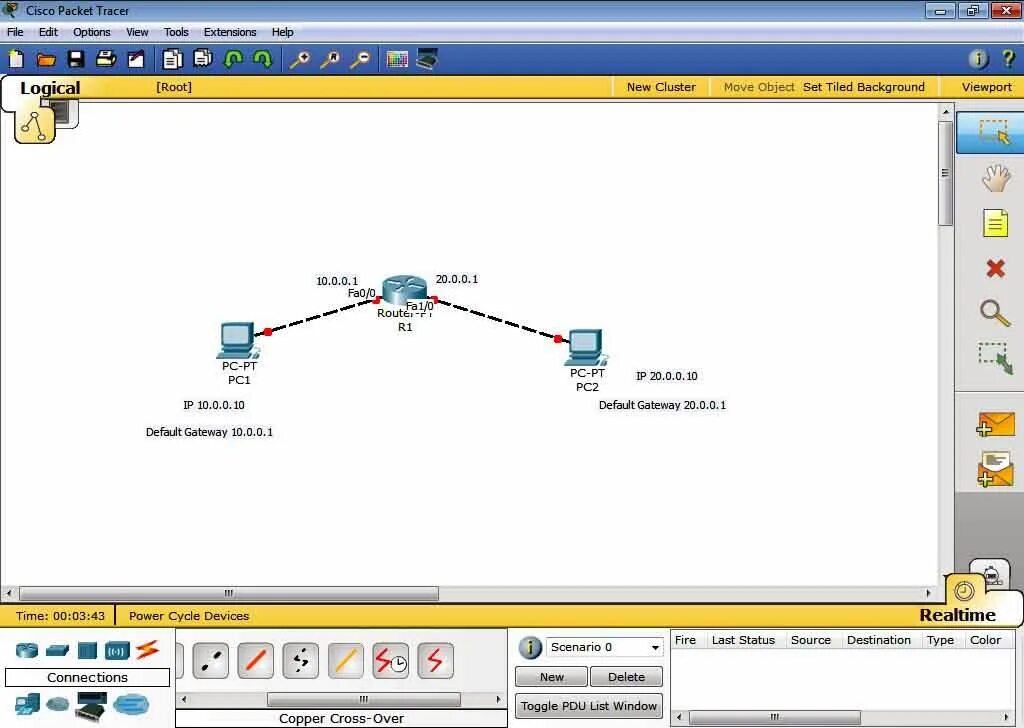Pick the Fiber orange cable connection

pyautogui.click(x=255, y=661)
